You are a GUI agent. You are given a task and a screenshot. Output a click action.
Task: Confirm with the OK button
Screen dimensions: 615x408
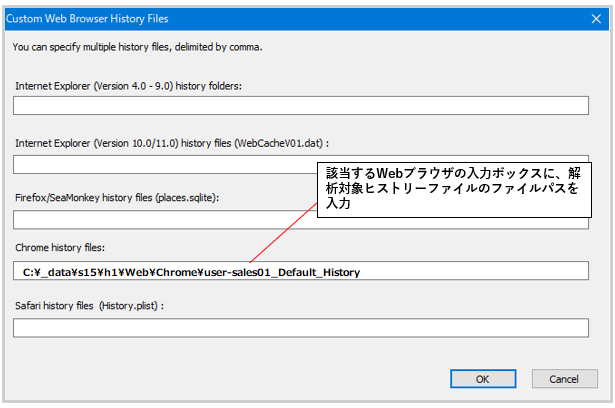point(483,379)
